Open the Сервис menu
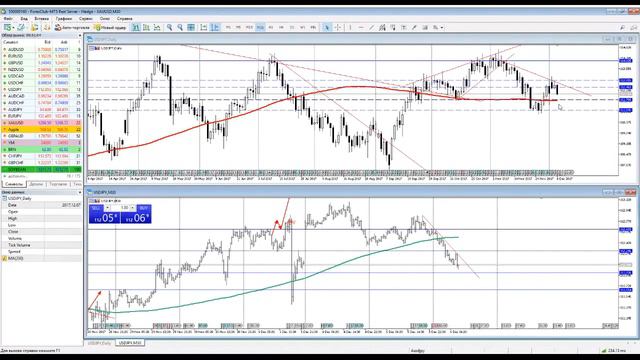The width and height of the screenshot is (640, 360). (86, 18)
